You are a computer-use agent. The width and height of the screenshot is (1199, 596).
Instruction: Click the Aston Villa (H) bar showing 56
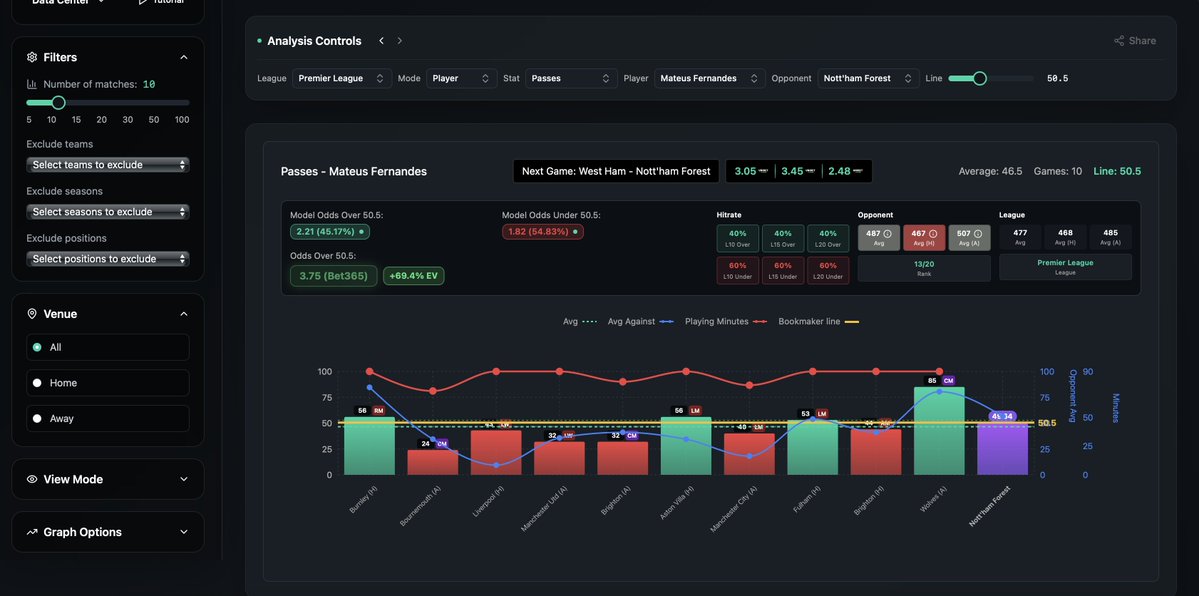pos(686,446)
